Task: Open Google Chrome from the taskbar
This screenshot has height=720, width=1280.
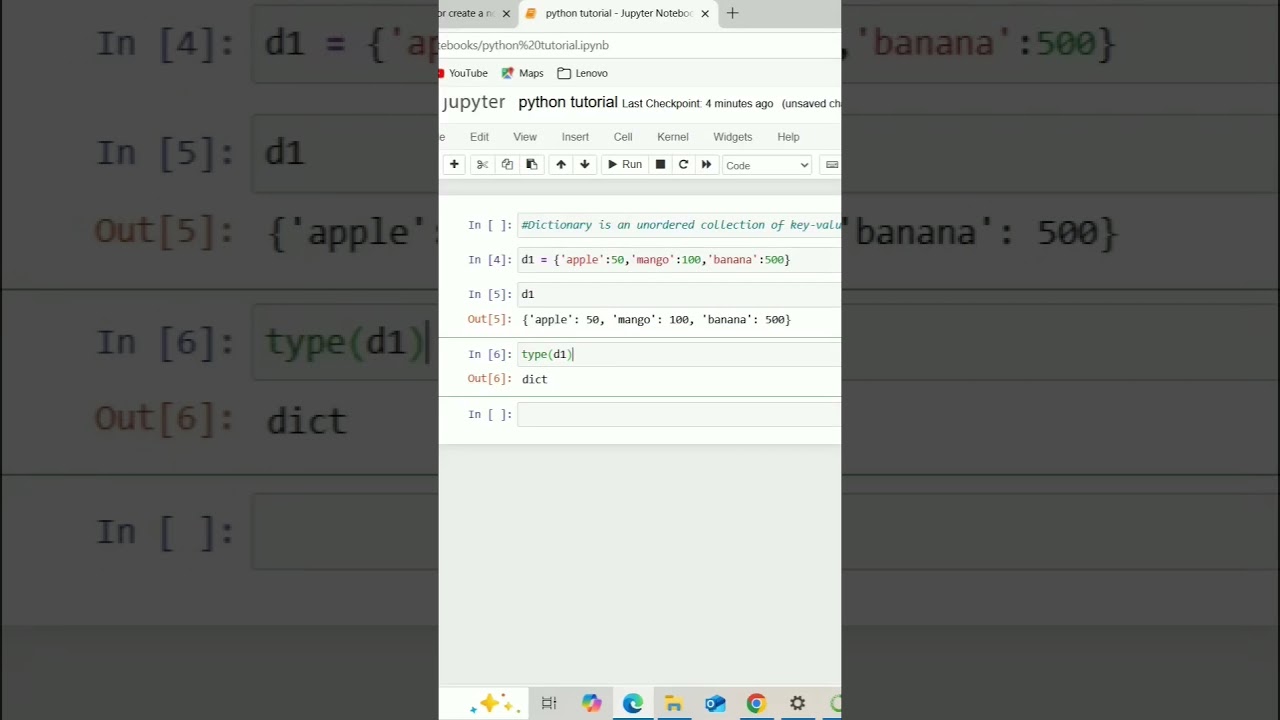Action: click(756, 704)
